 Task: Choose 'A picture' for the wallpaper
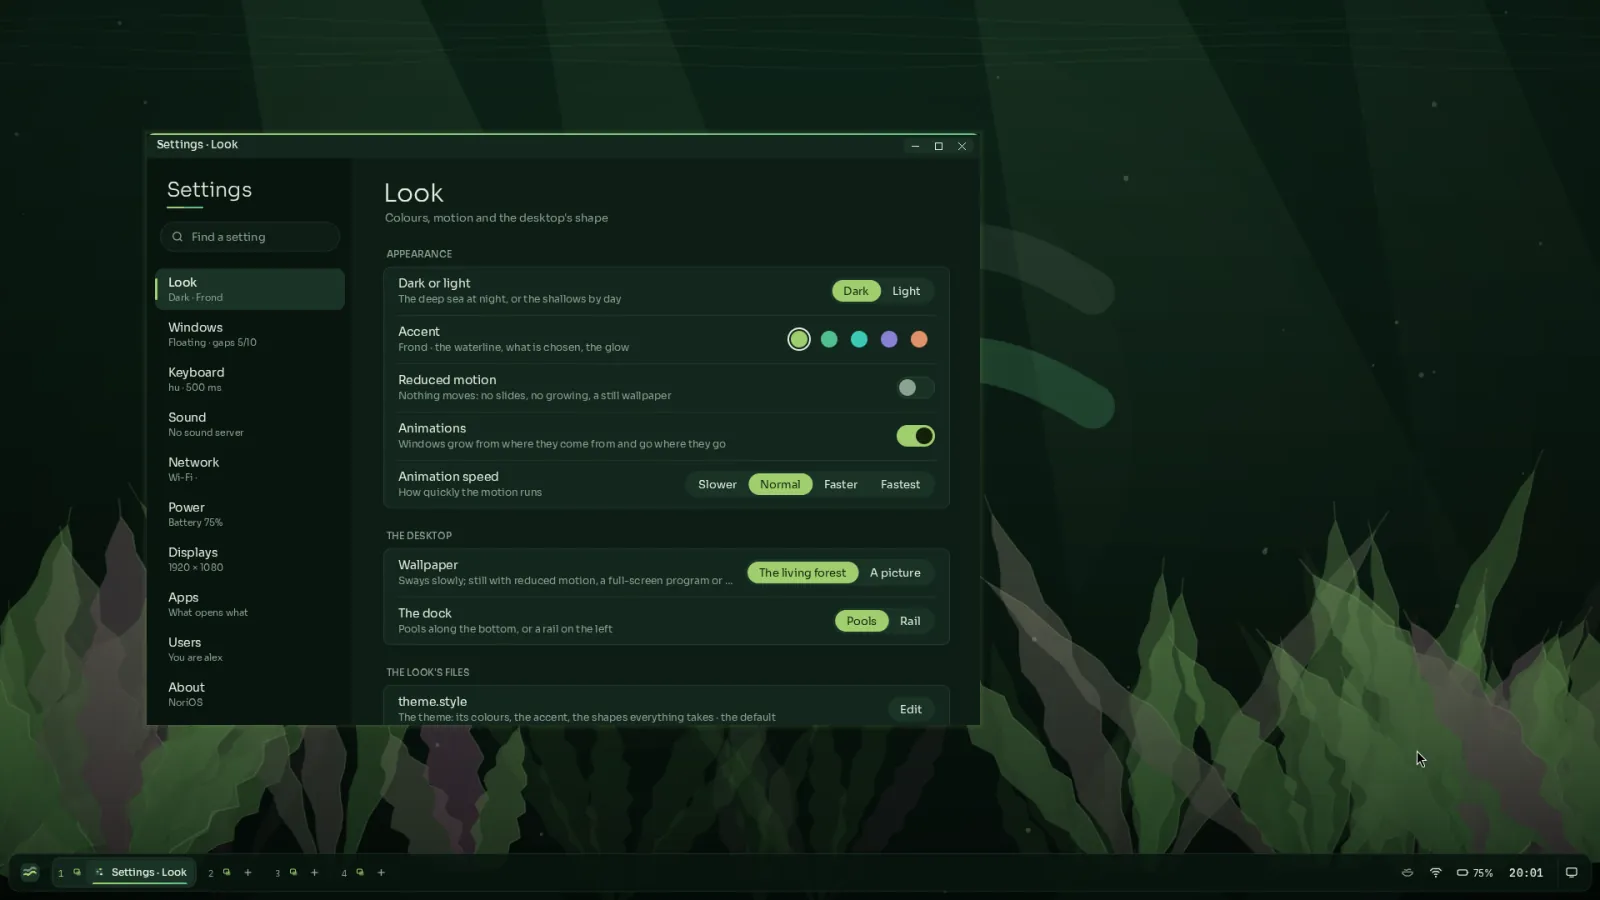[x=895, y=573]
